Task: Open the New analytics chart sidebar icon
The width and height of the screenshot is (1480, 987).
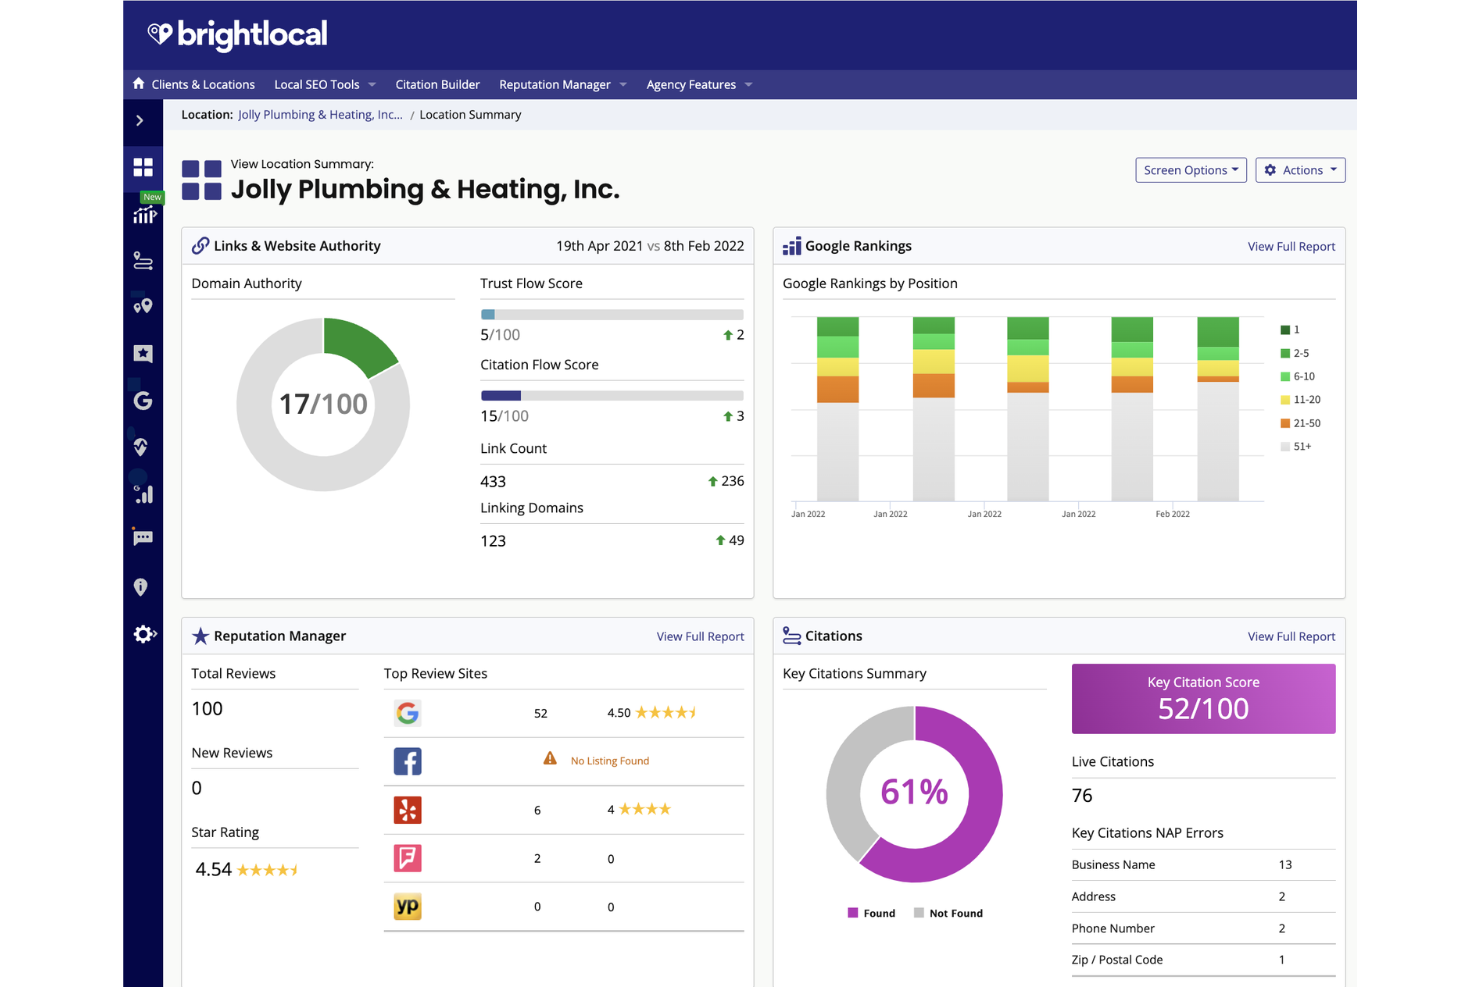Action: pyautogui.click(x=145, y=213)
